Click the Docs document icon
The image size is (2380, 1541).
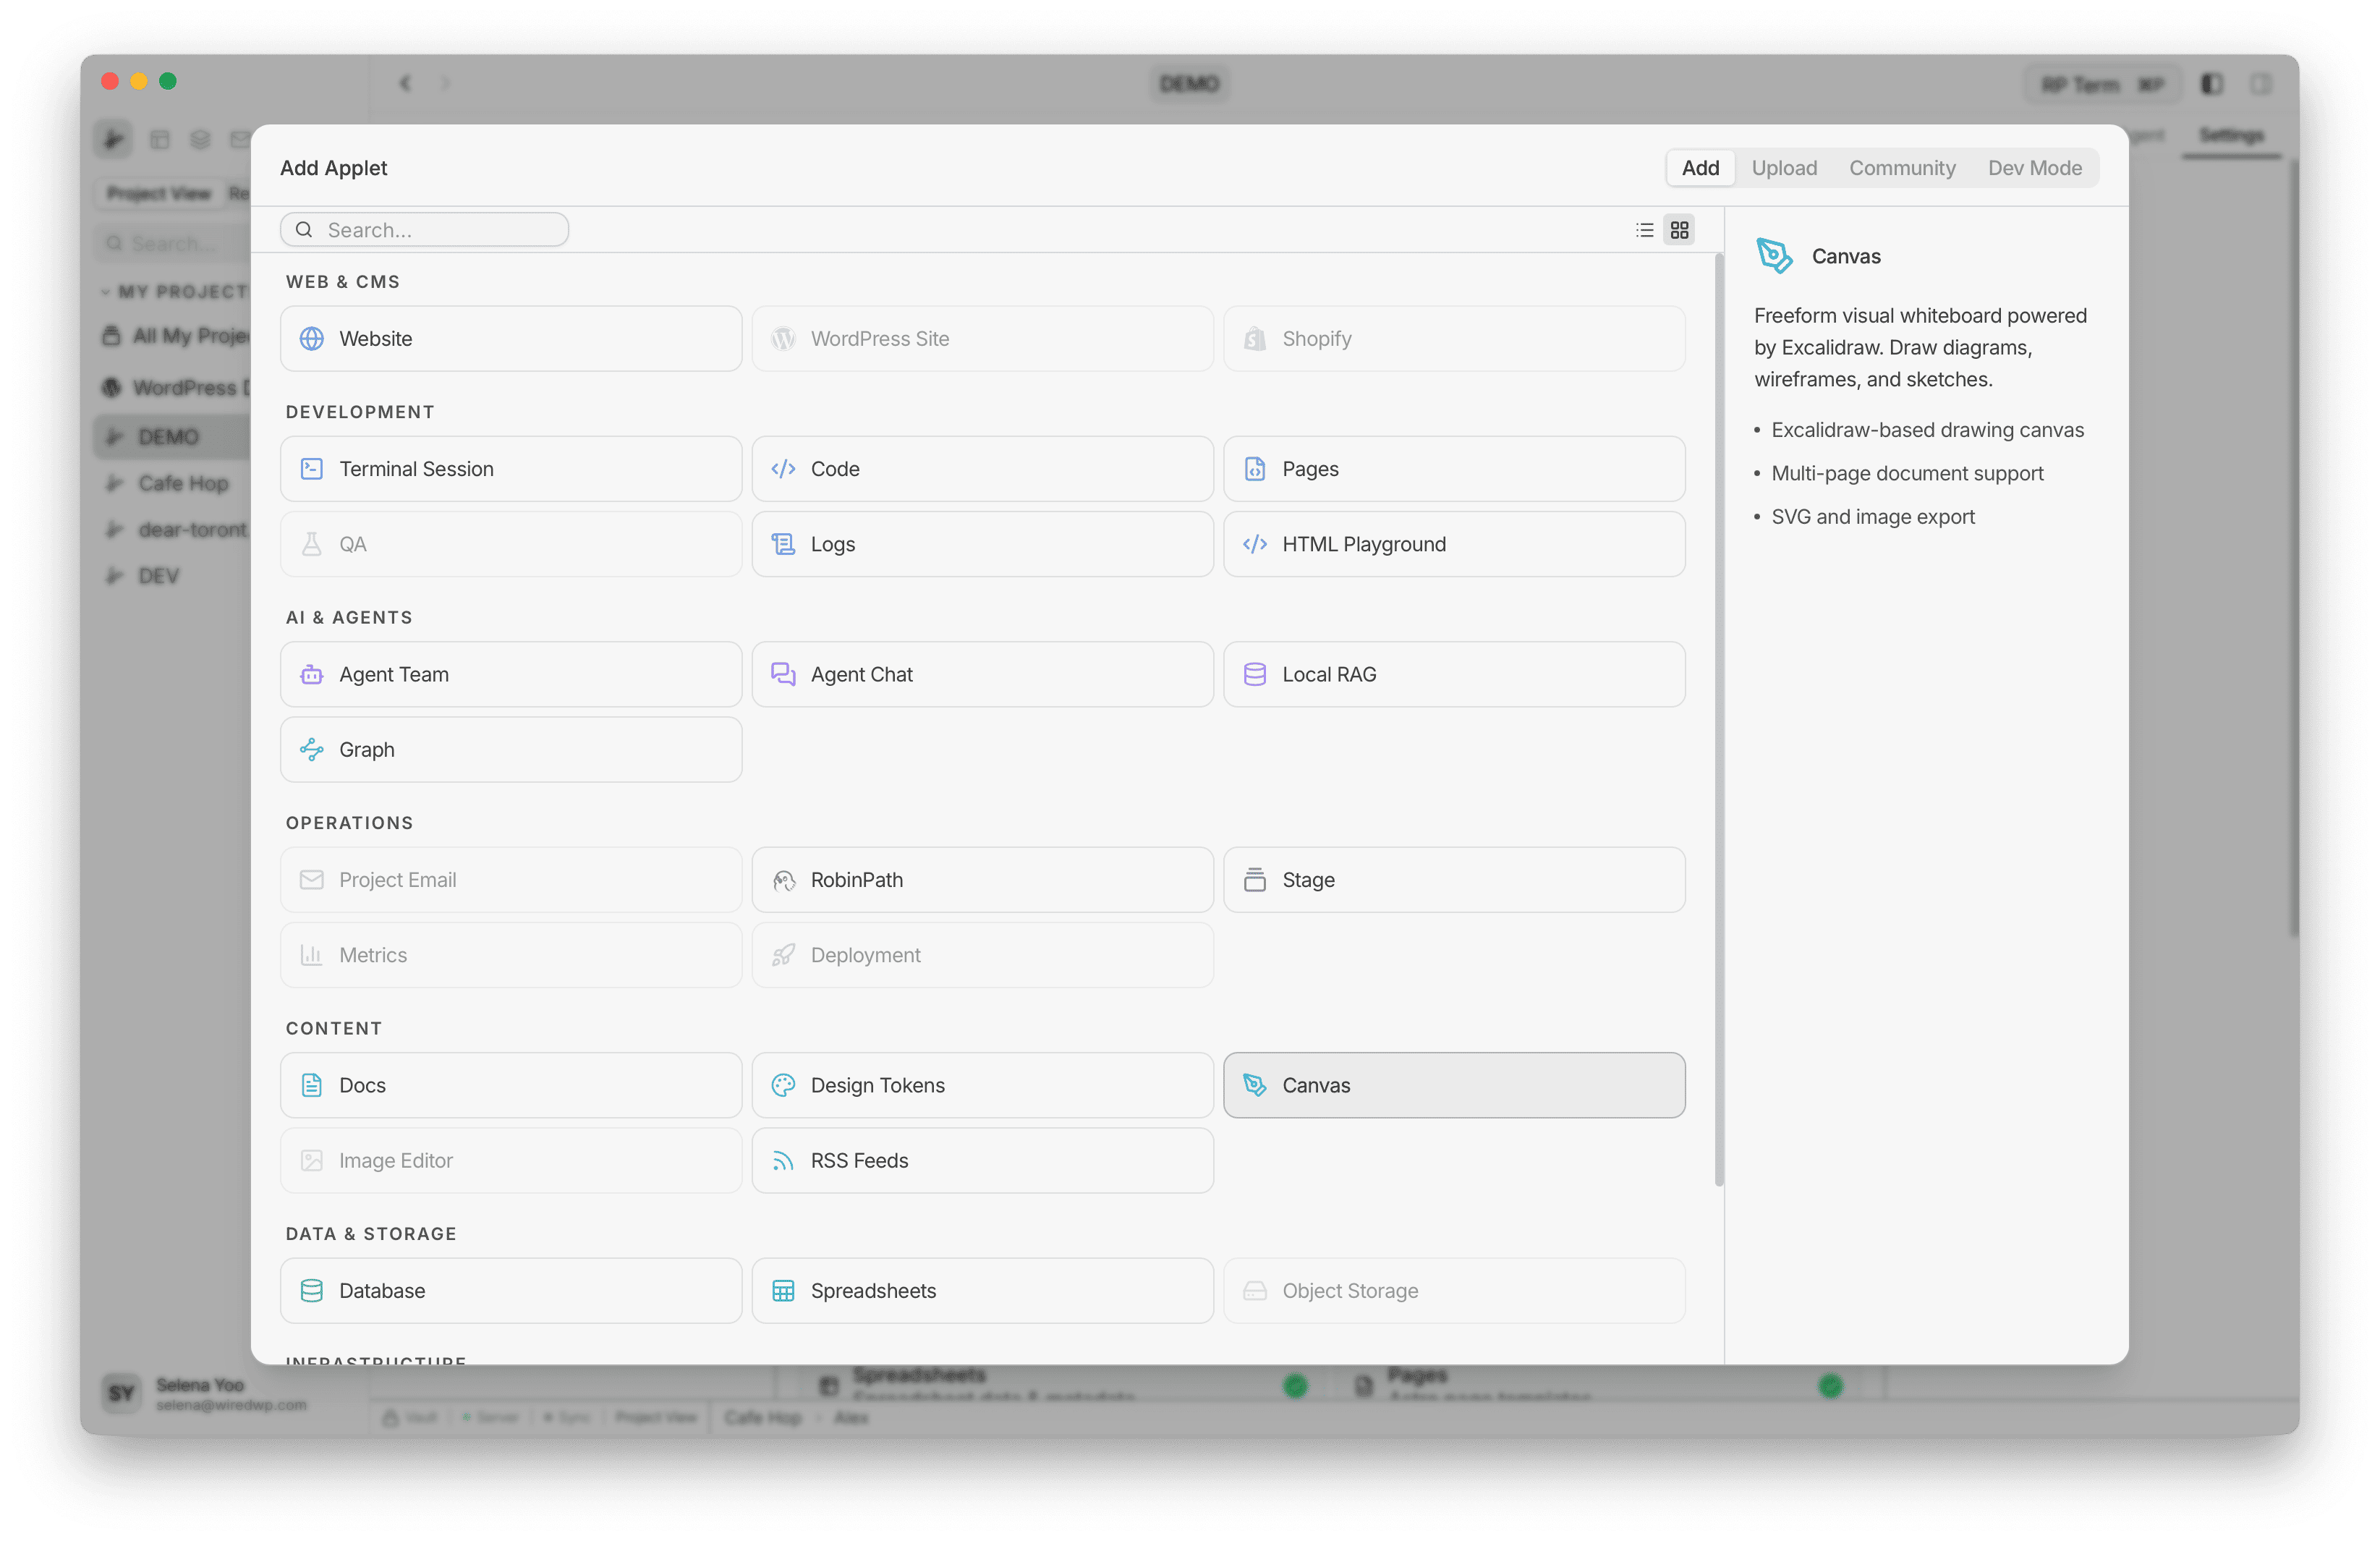(312, 1085)
